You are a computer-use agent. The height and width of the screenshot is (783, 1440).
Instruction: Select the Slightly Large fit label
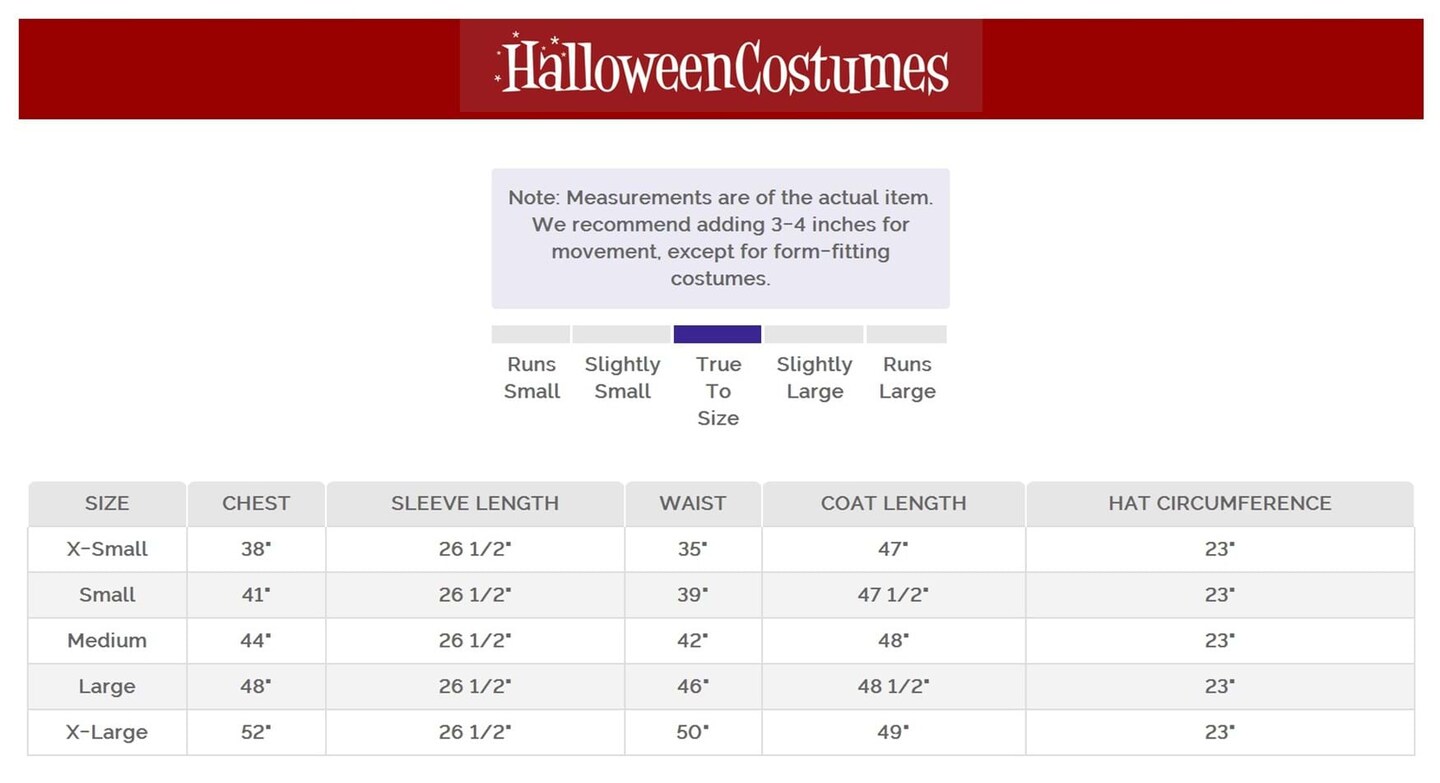[814, 378]
